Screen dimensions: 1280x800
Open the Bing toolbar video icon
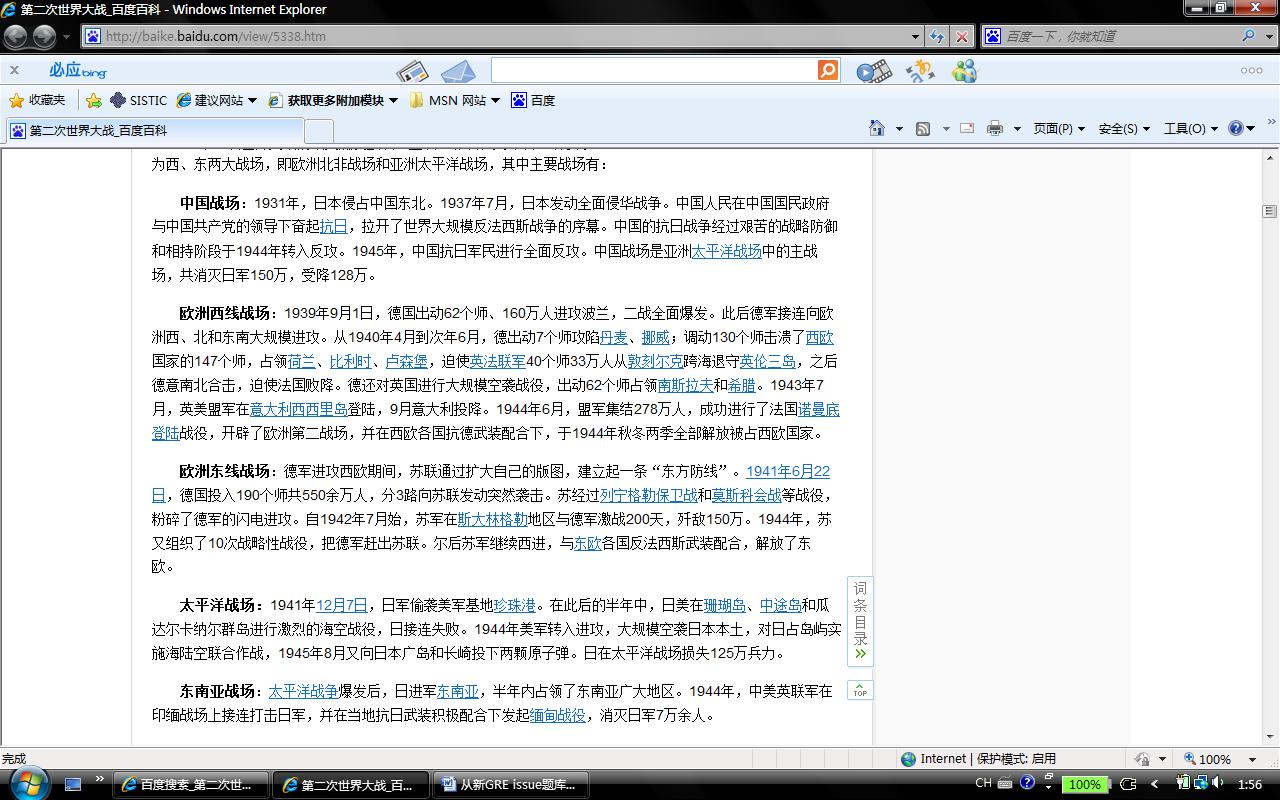pos(874,71)
